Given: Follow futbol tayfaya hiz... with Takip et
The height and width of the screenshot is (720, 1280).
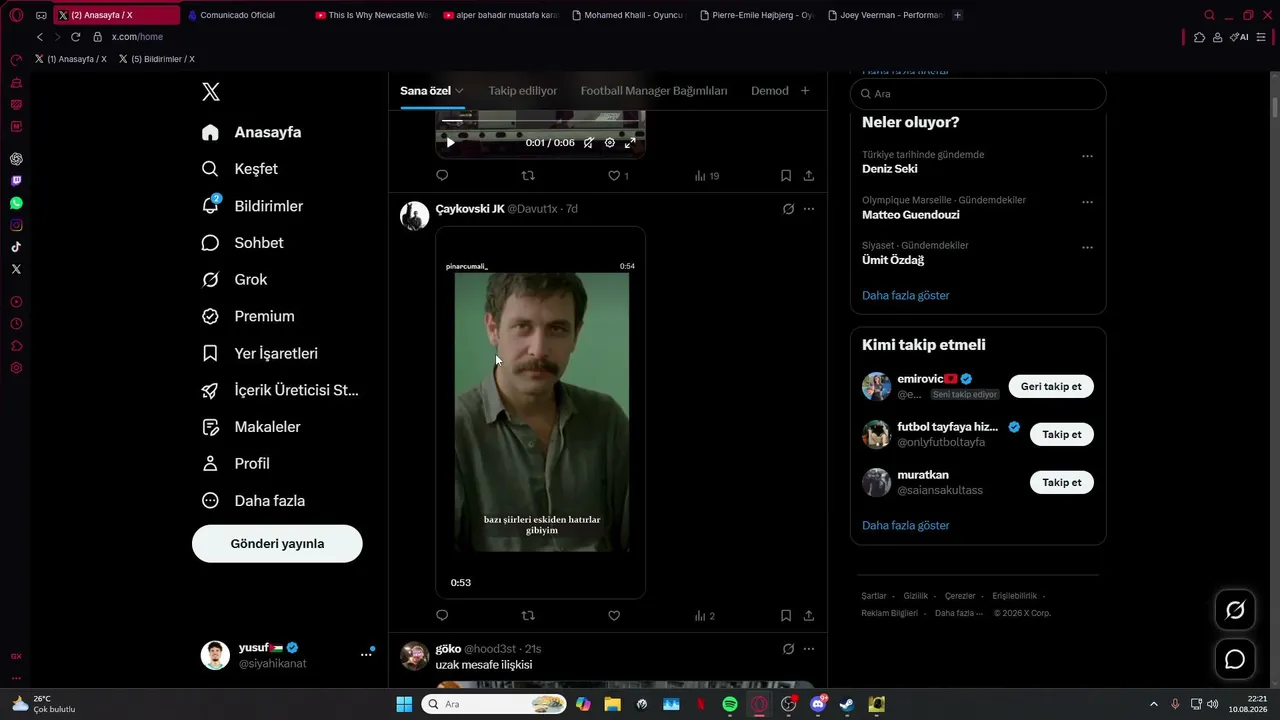Looking at the screenshot, I should [x=1062, y=435].
